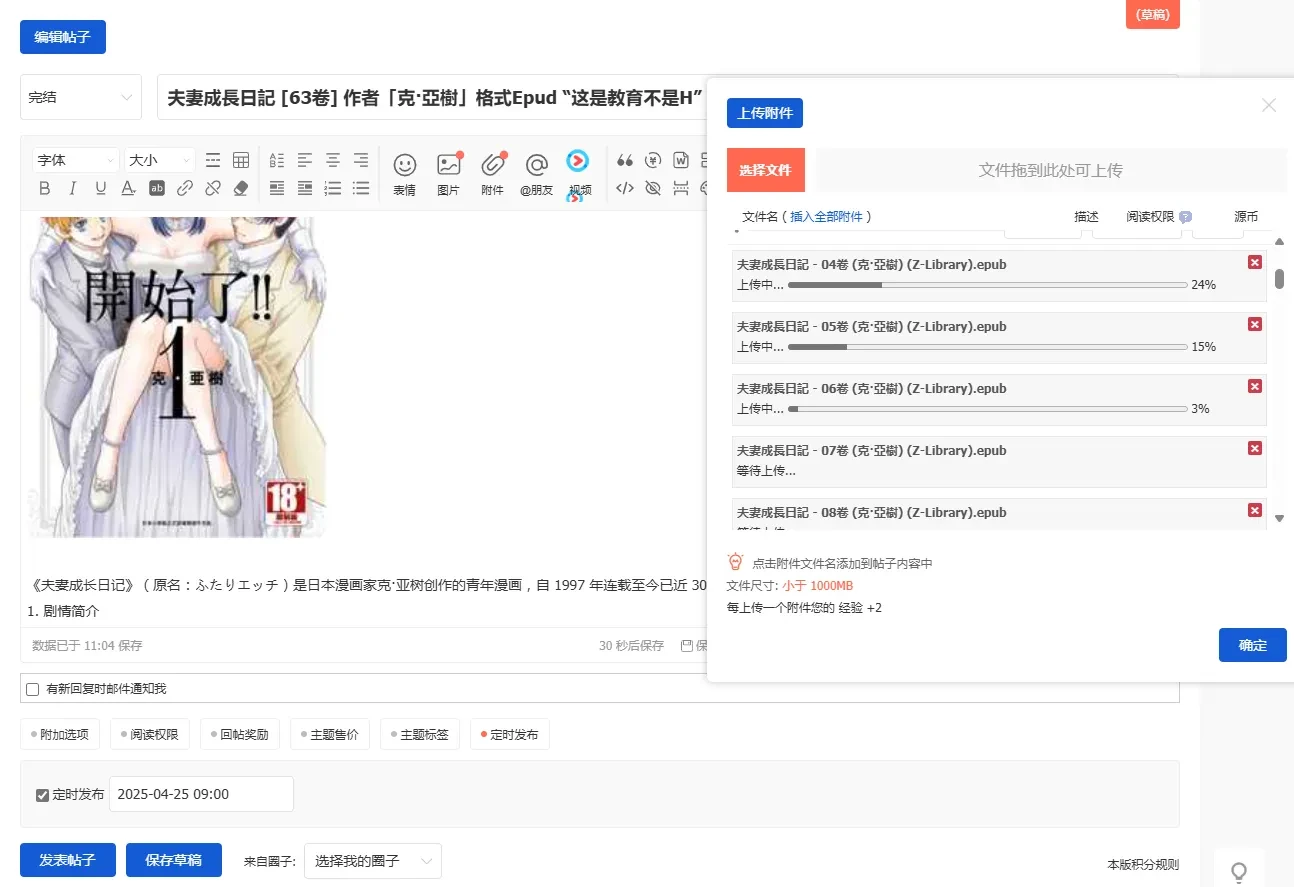Insert a quote block with the quotation icon

click(x=625, y=160)
